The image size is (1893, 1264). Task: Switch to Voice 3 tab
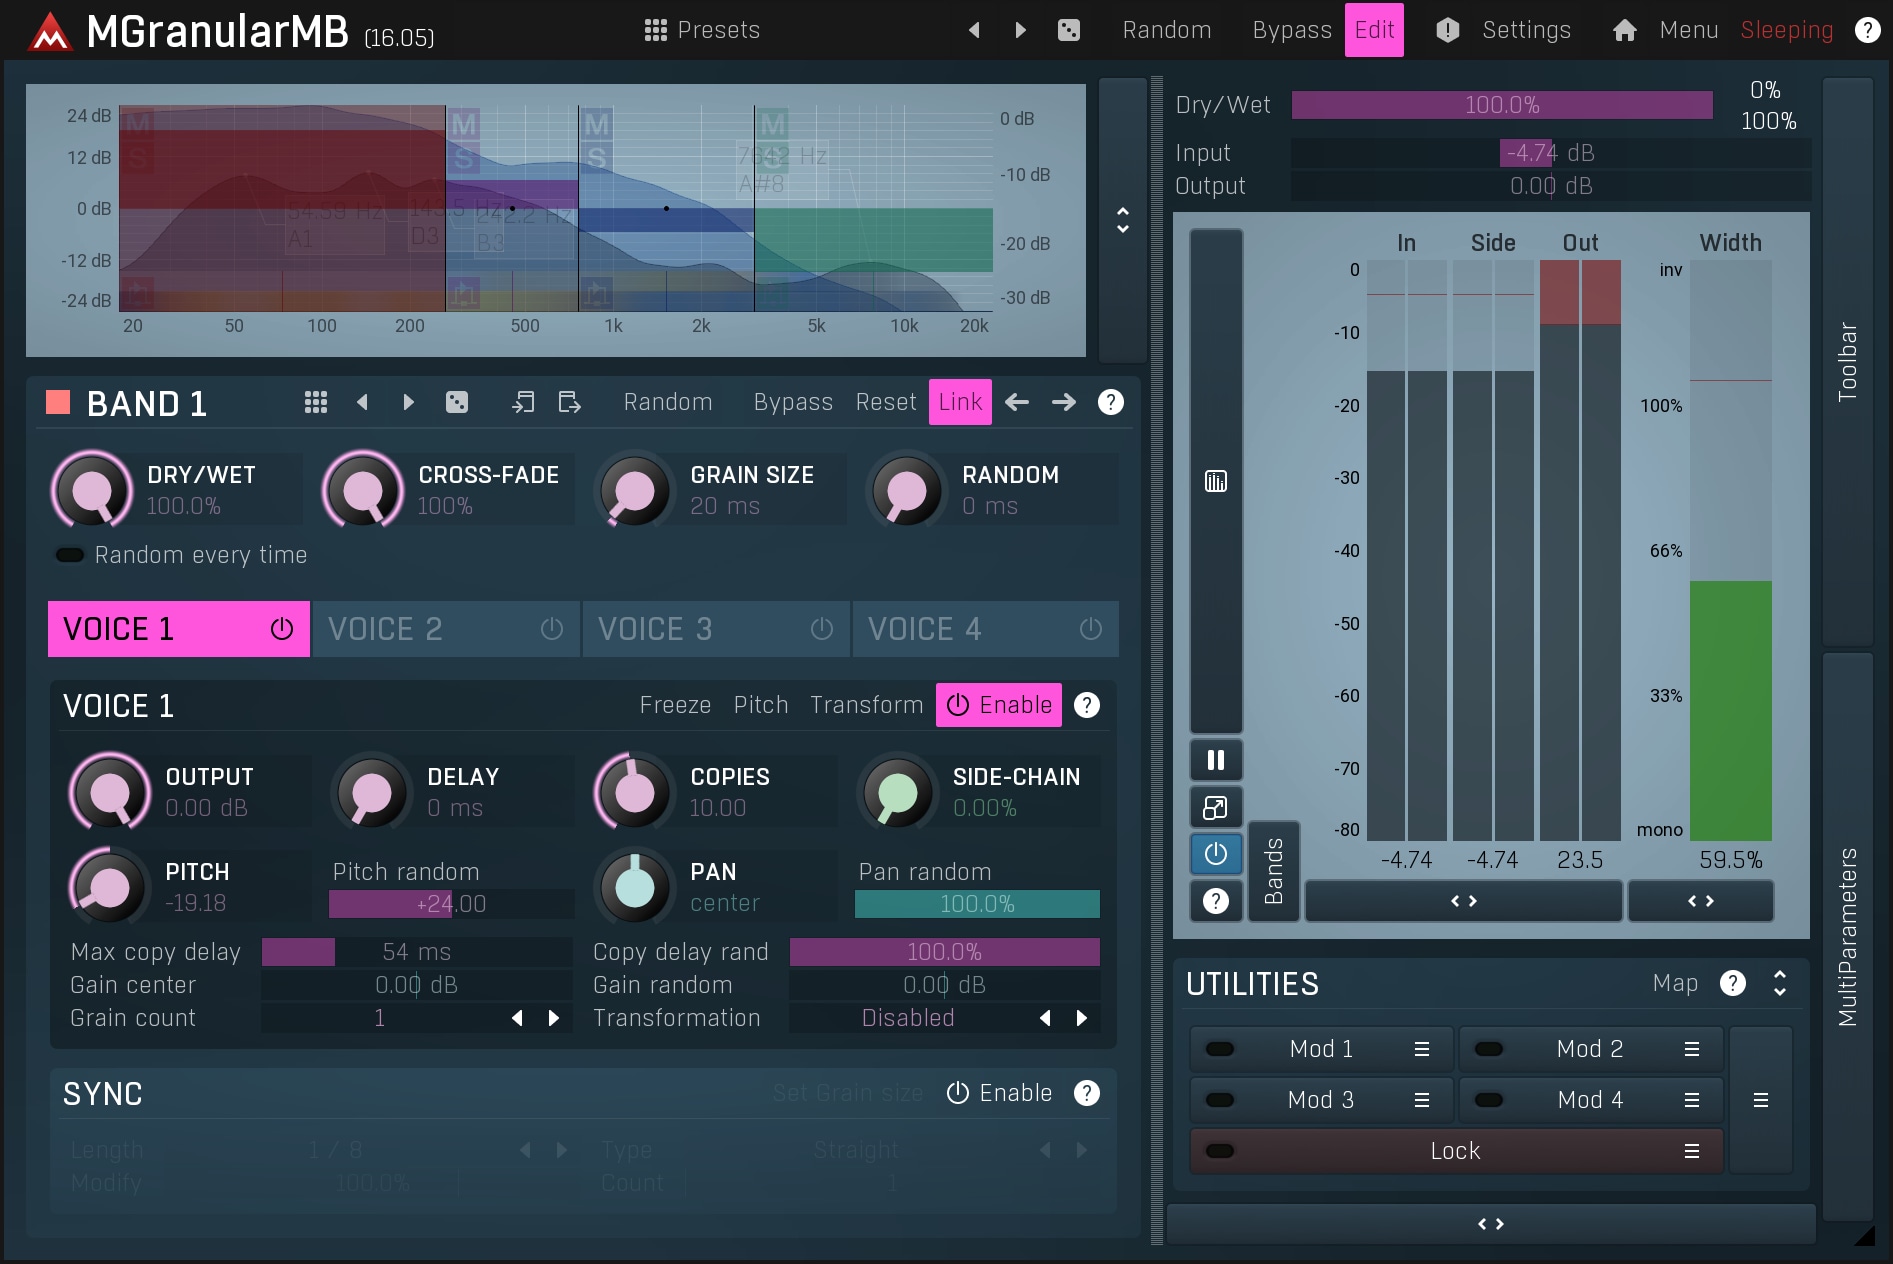point(716,629)
